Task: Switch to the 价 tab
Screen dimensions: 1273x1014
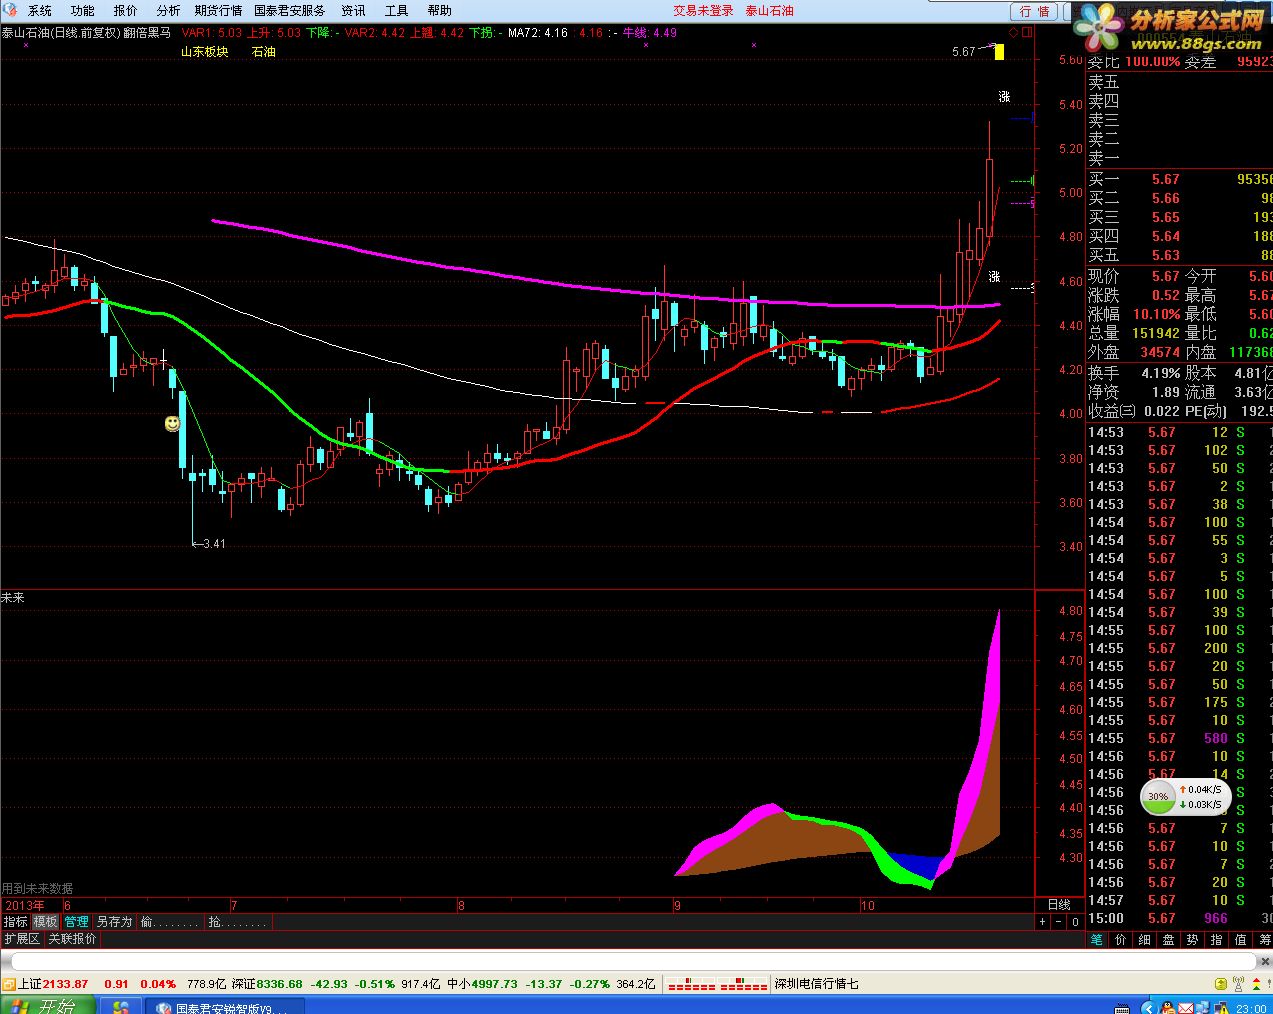Action: click(1120, 940)
